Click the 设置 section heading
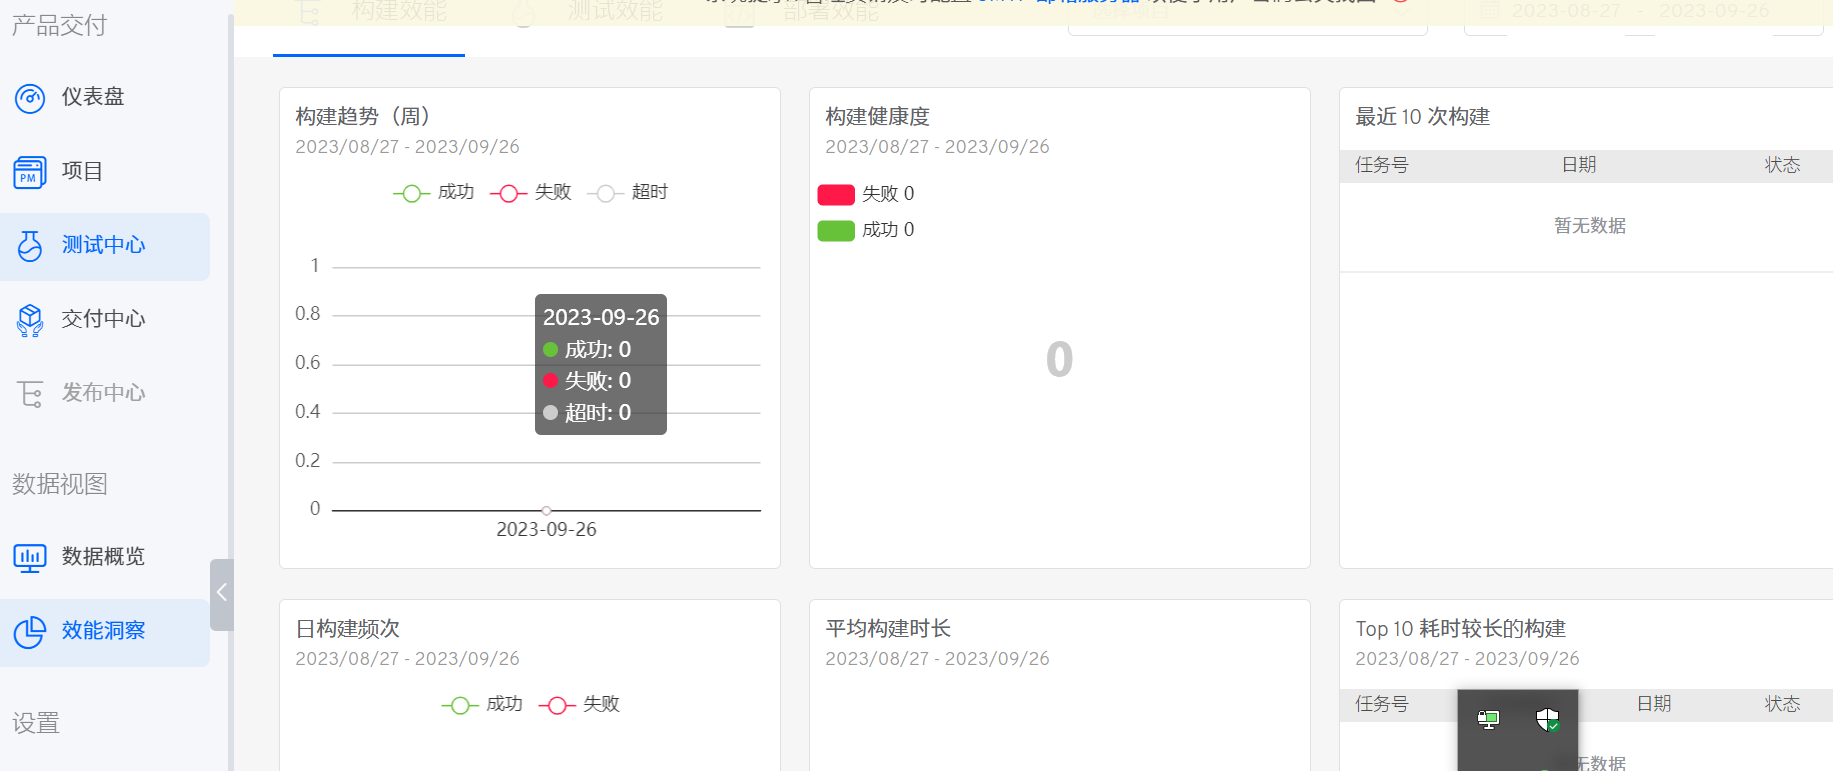The height and width of the screenshot is (771, 1833). coord(36,723)
